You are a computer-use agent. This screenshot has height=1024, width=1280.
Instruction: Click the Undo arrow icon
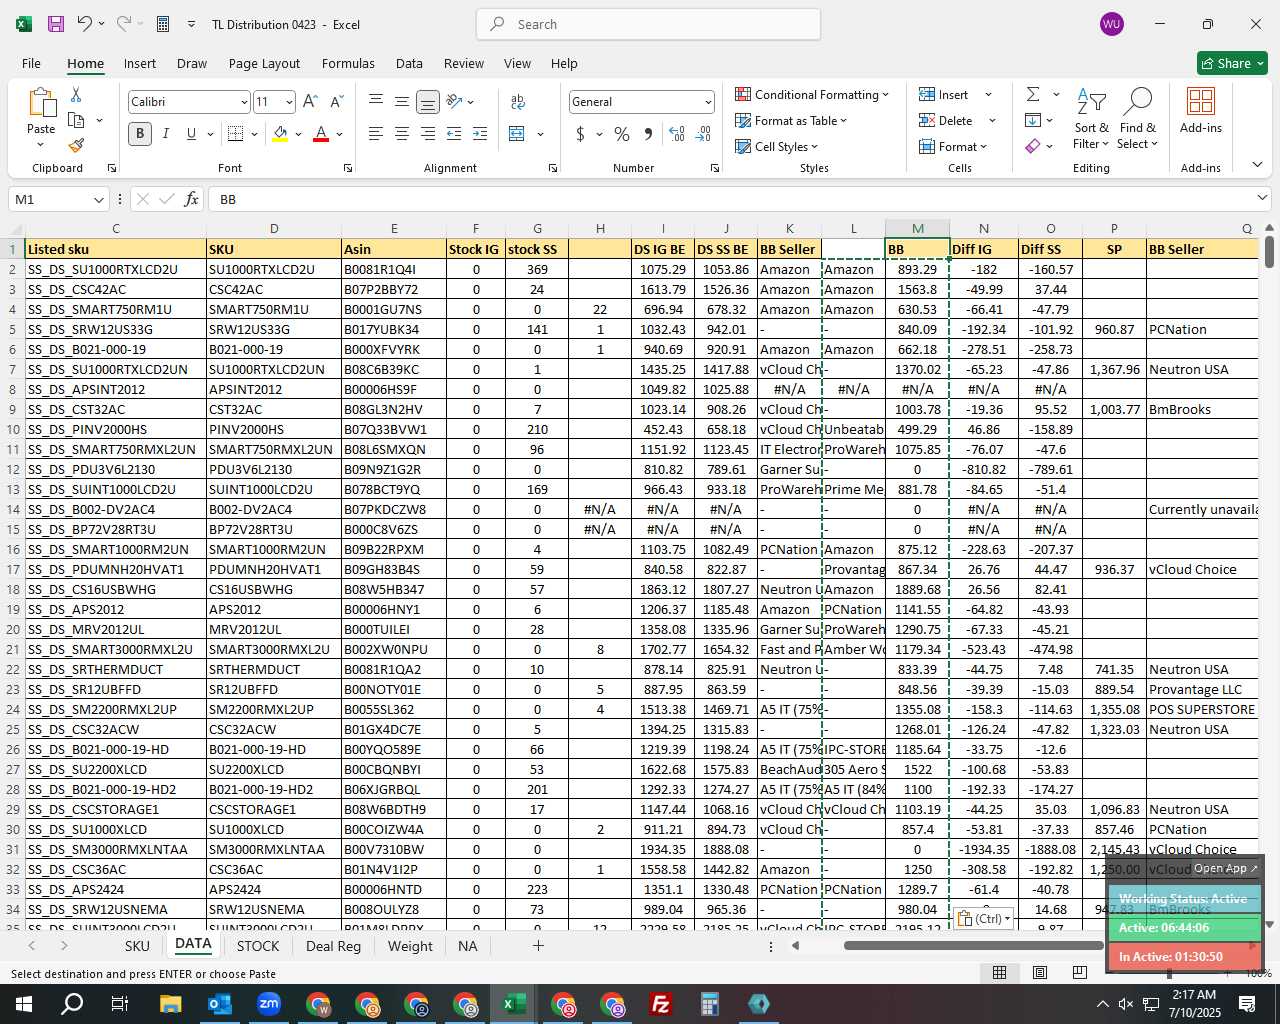pyautogui.click(x=85, y=24)
